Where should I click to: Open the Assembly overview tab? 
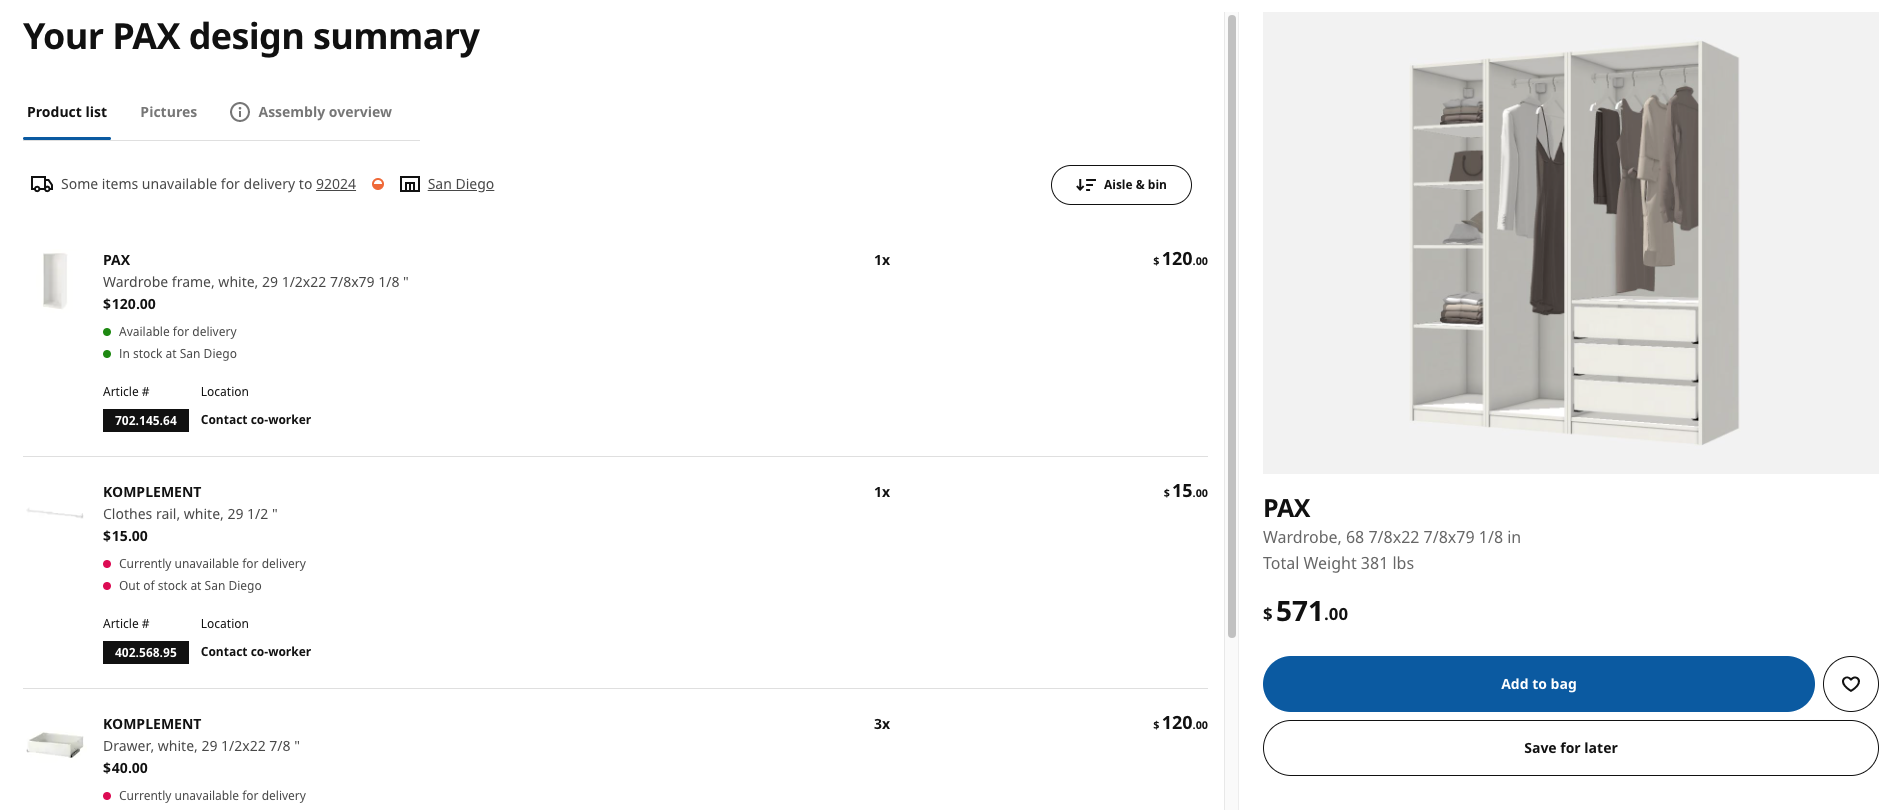coord(324,112)
